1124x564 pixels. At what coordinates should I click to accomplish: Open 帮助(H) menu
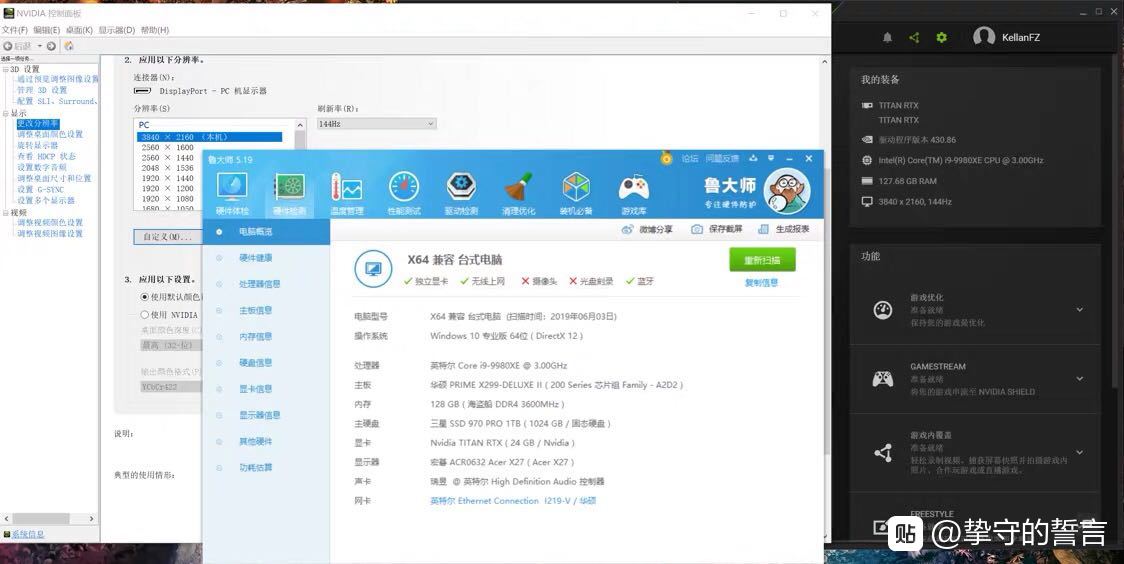point(155,30)
